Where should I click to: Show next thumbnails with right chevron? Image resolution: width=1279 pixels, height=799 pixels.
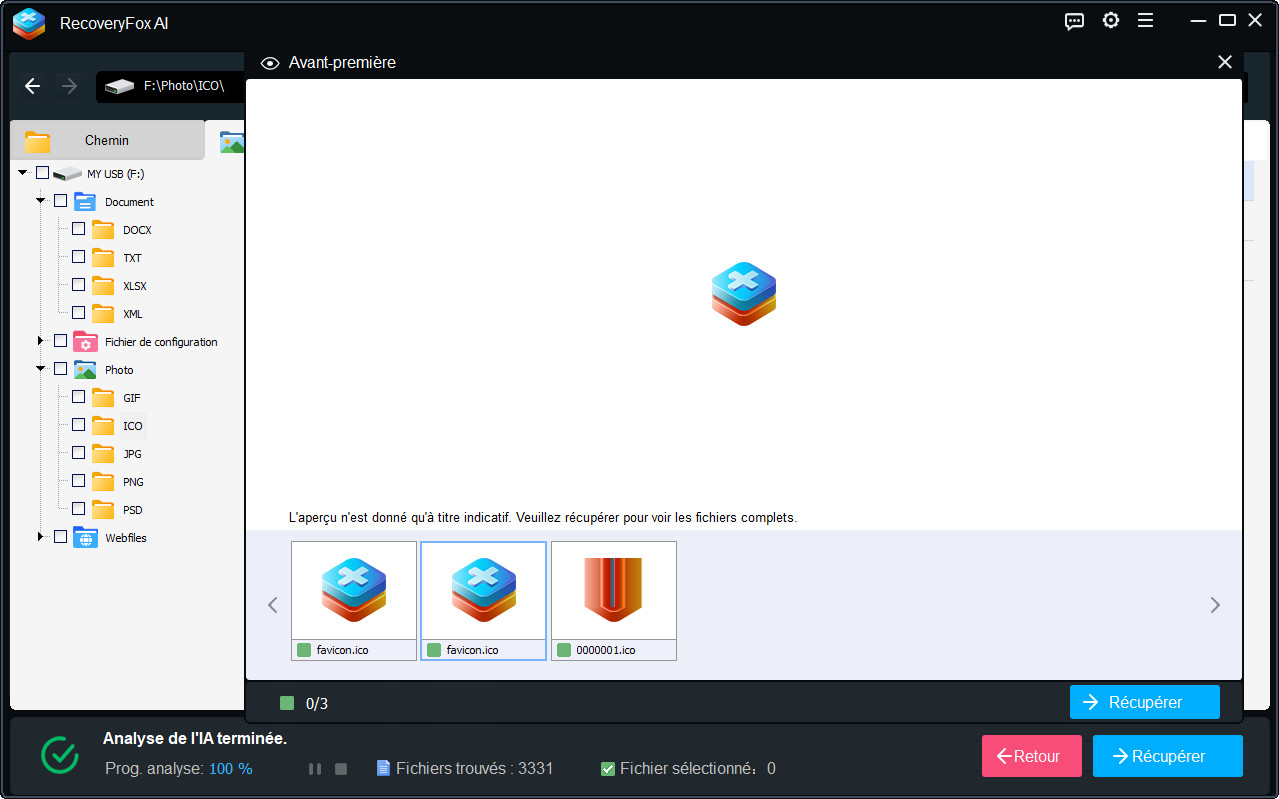[1215, 605]
